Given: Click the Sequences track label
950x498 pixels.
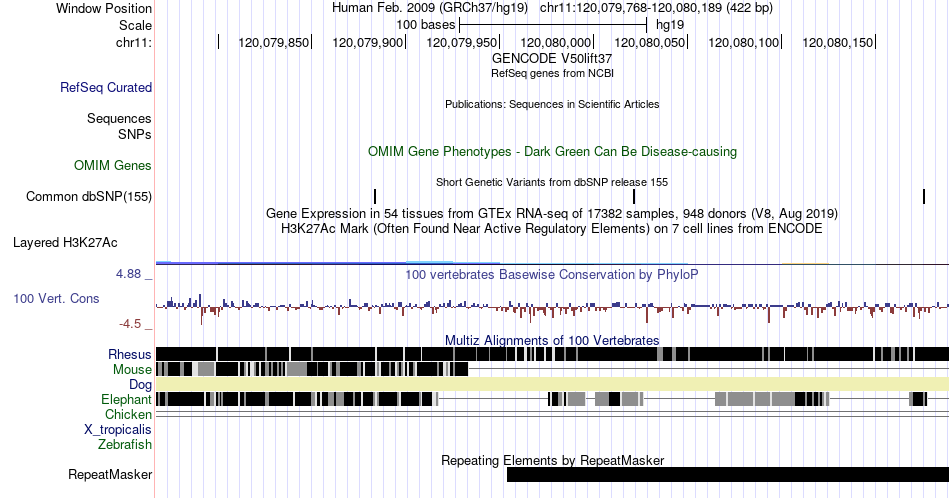Looking at the screenshot, I should click(119, 118).
